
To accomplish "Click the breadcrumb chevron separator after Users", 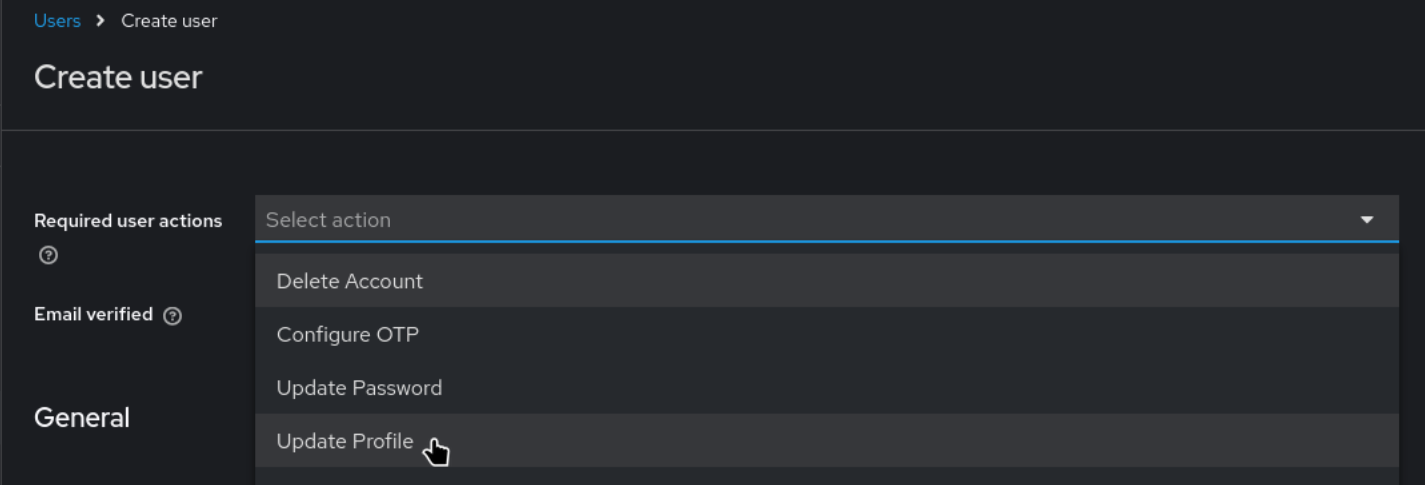I will [101, 21].
